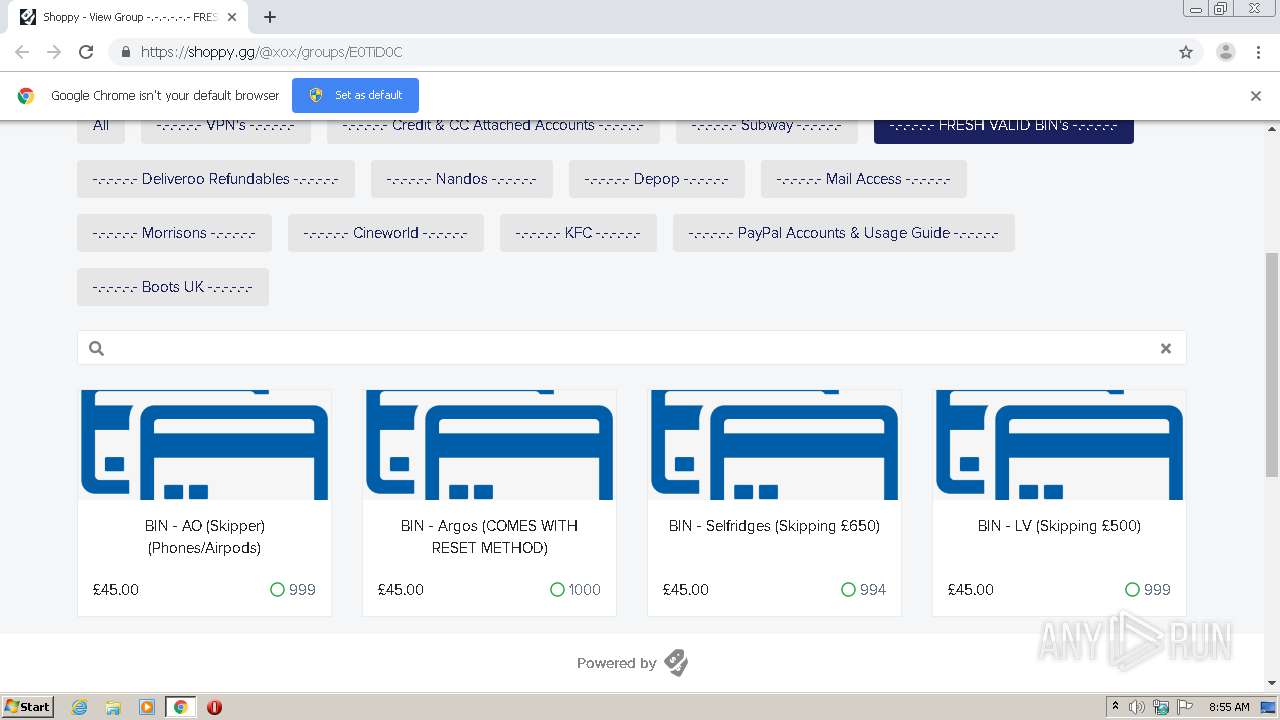Reload the Shoppy page

click(x=86, y=52)
